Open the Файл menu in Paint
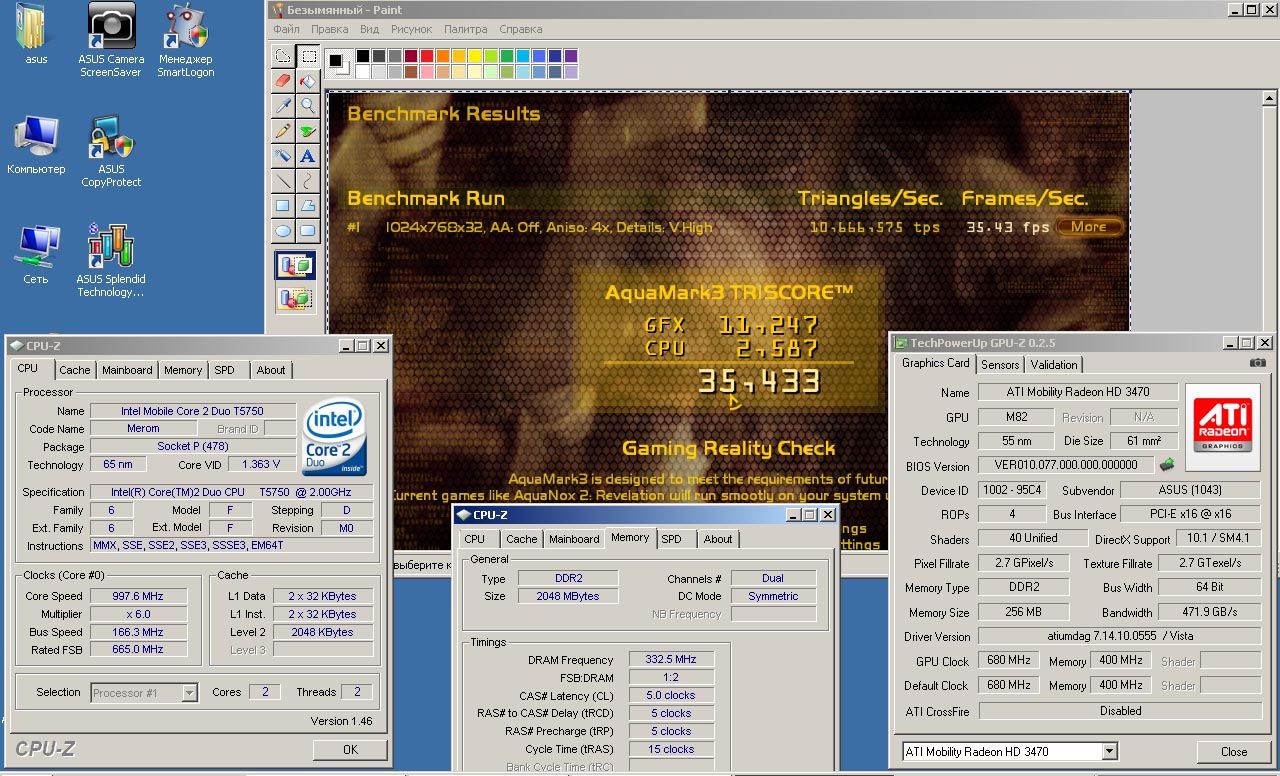This screenshot has width=1280, height=776. point(286,30)
